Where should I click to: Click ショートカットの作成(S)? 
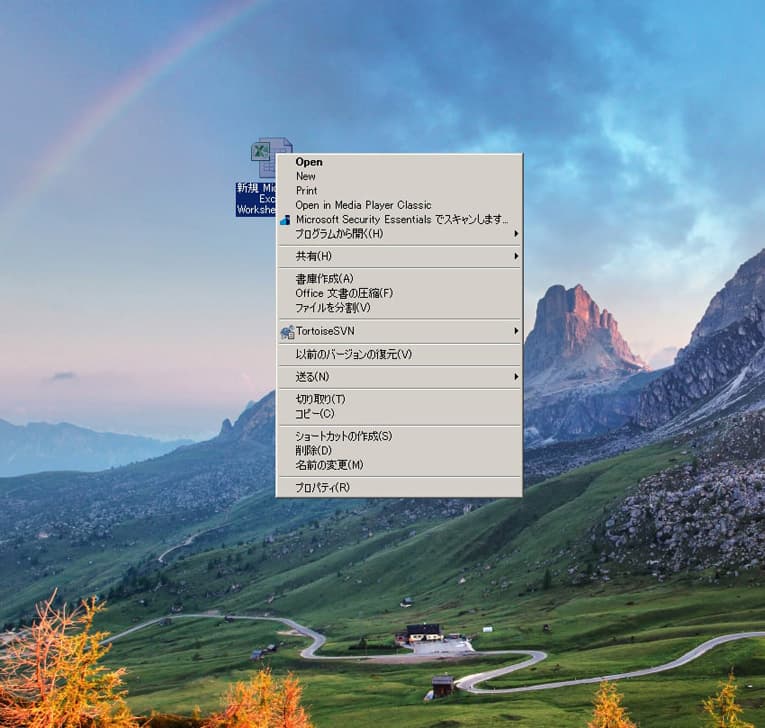coord(343,436)
